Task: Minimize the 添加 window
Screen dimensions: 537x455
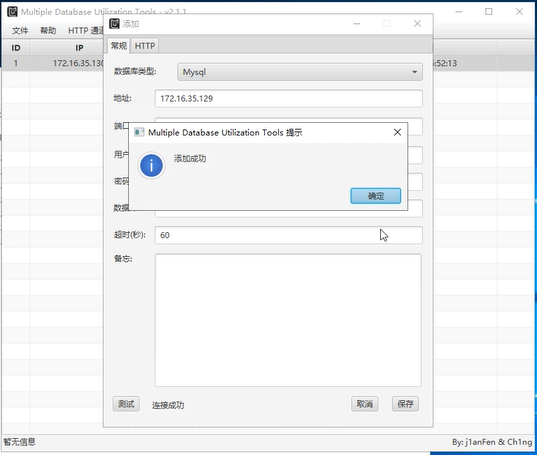Action: (357, 24)
